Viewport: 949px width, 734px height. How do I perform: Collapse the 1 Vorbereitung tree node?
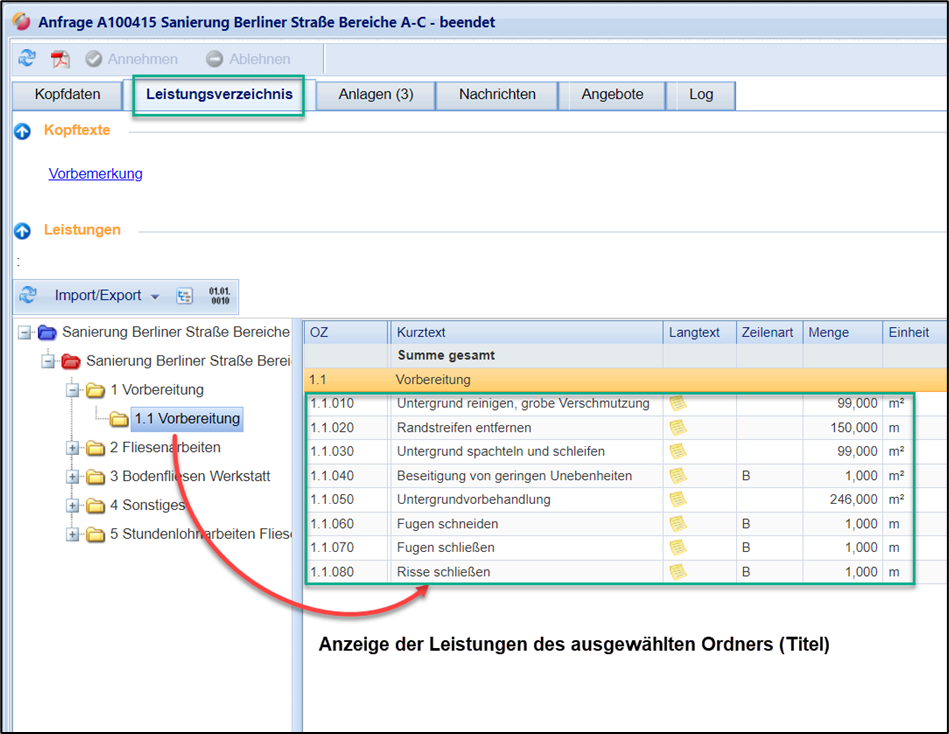tap(73, 390)
